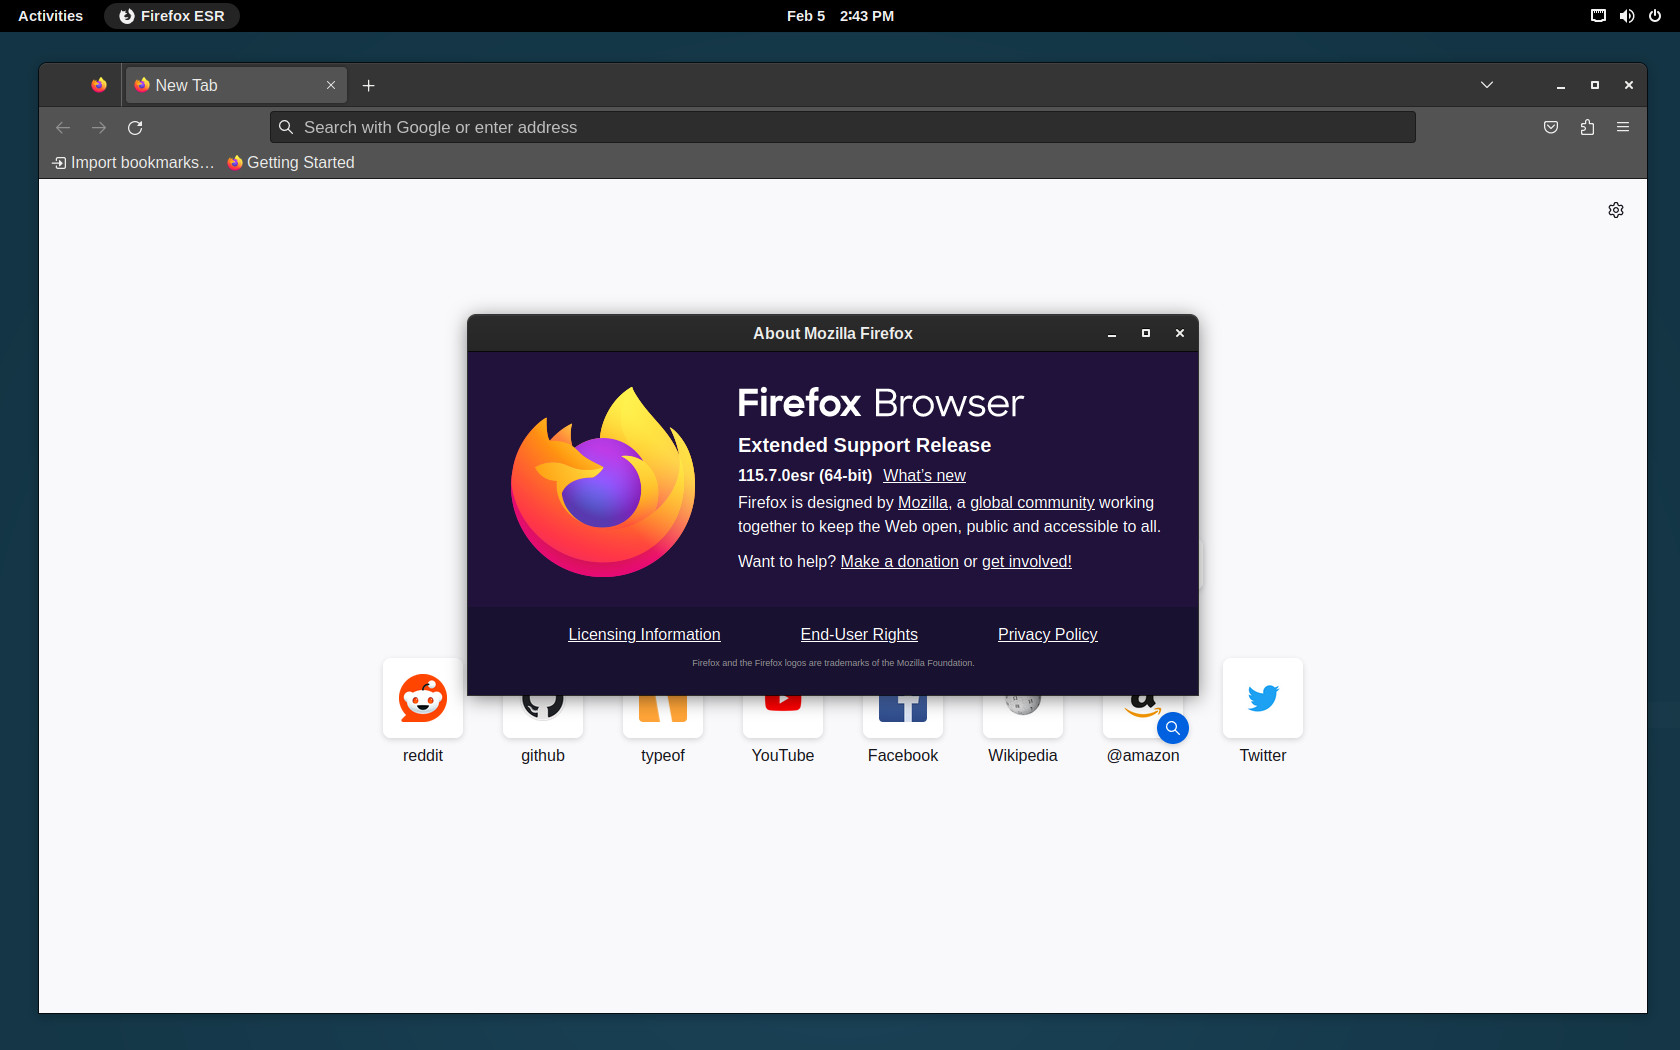Click Make a donation link
1680x1050 pixels.
tap(899, 562)
